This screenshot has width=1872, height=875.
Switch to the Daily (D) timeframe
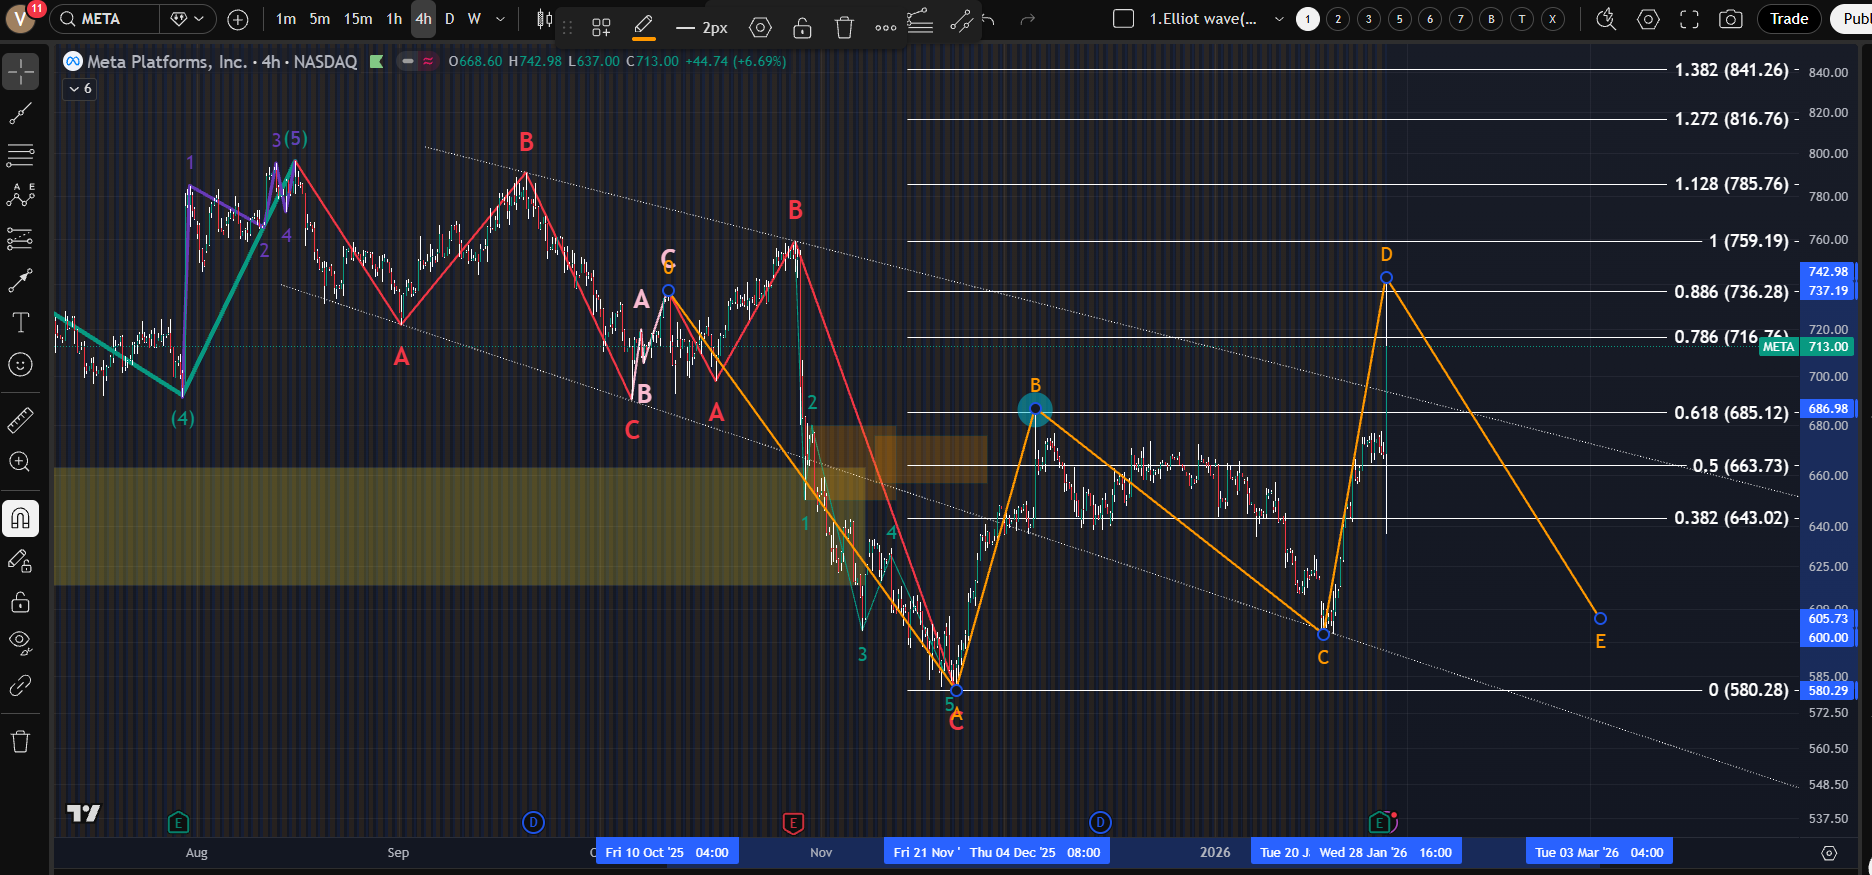click(449, 19)
